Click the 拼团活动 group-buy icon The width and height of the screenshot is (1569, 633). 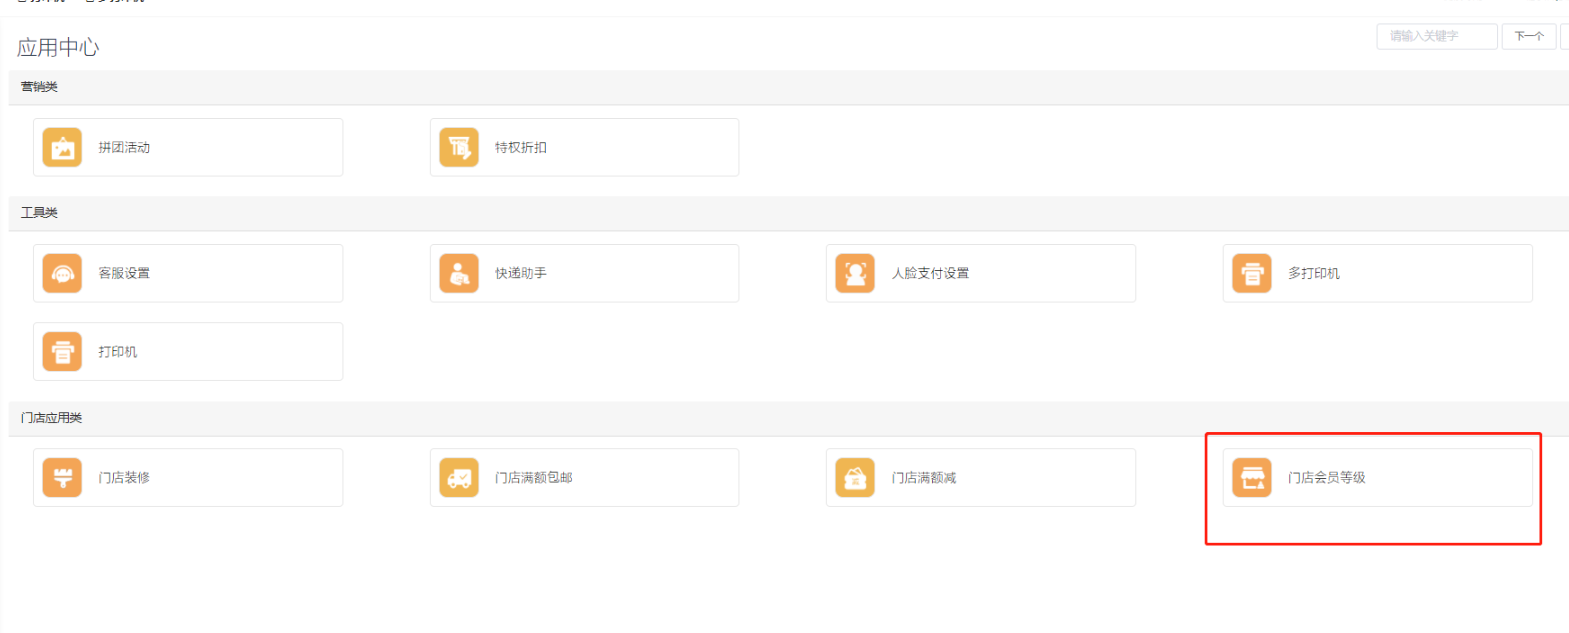point(62,148)
